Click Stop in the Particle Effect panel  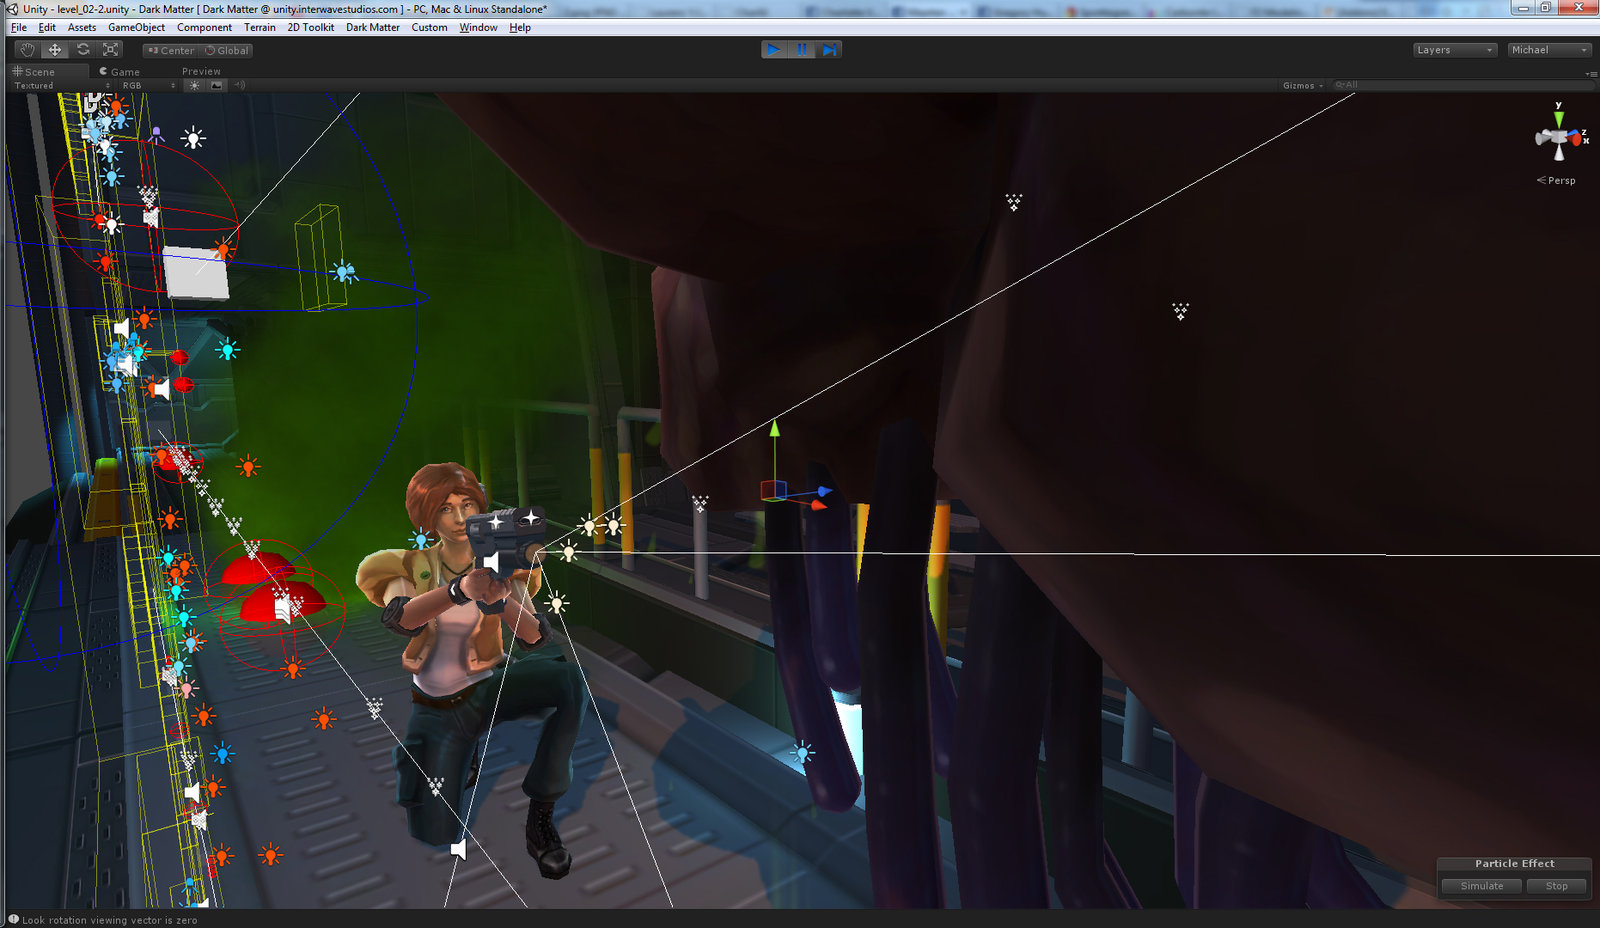coord(1556,886)
